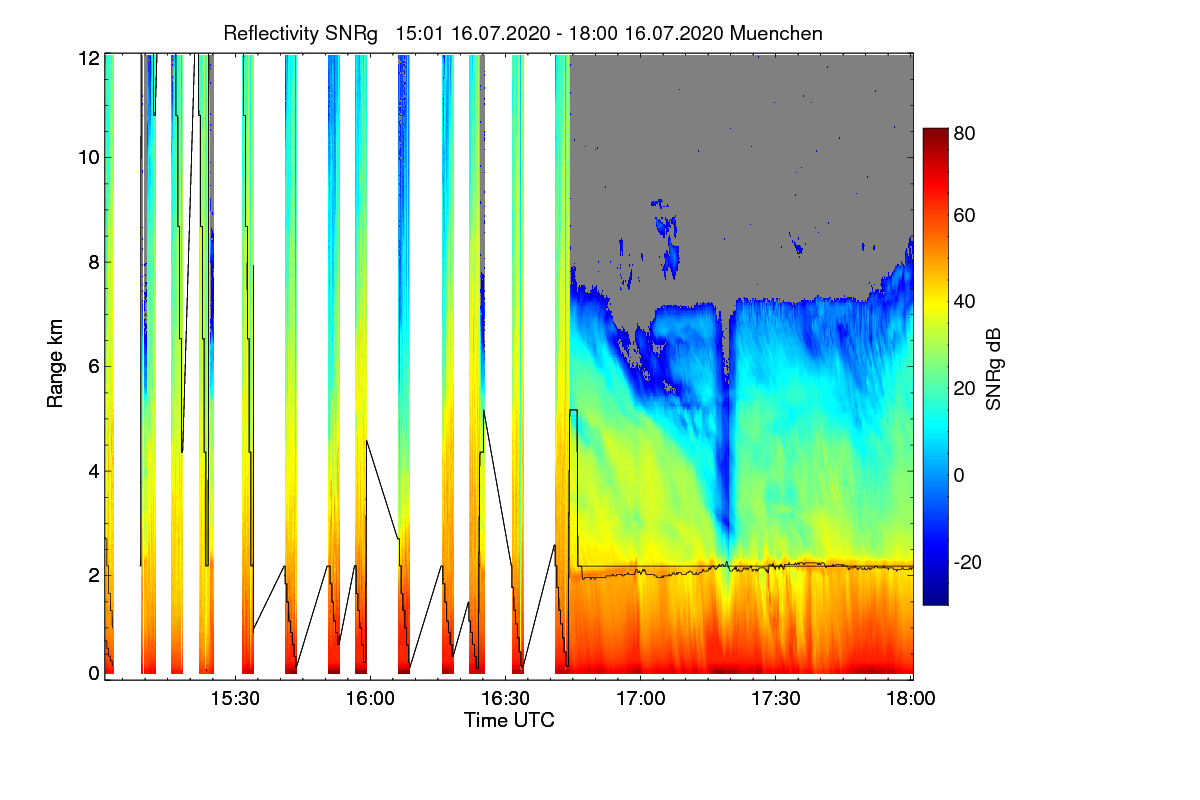Click the range axis label 10
This screenshot has width=1200, height=800.
pos(88,156)
